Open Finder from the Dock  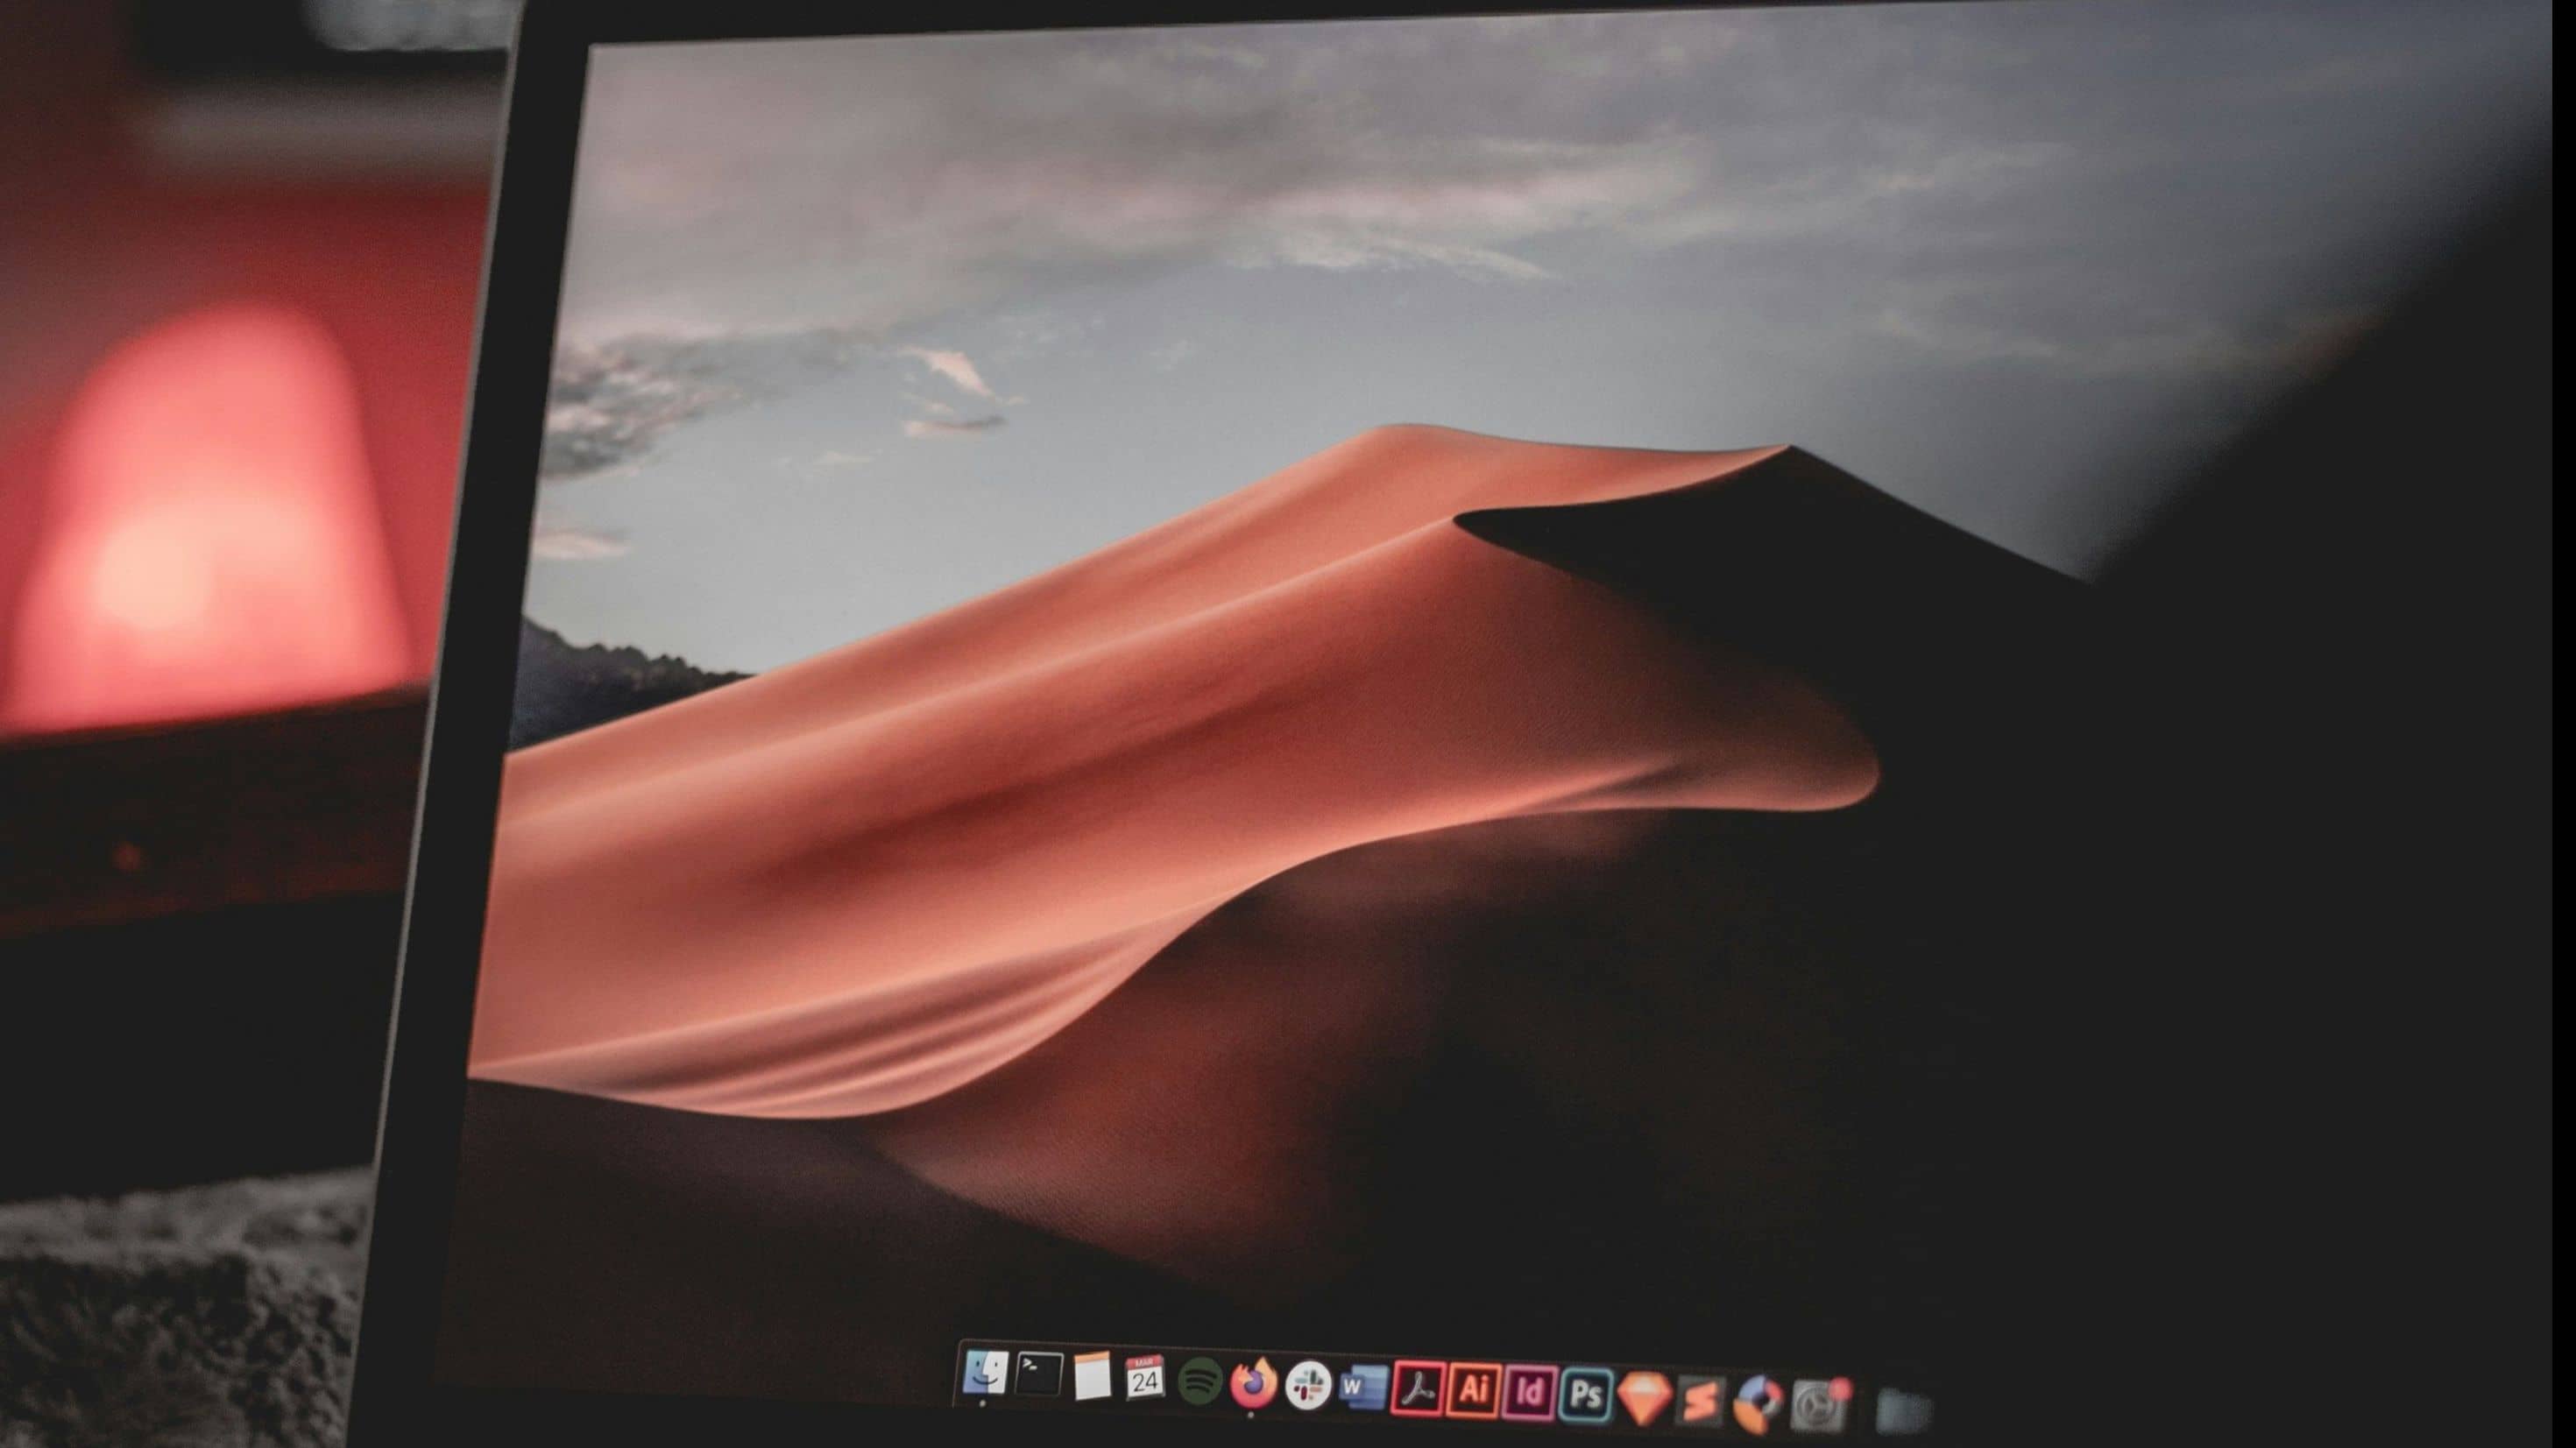point(985,1373)
